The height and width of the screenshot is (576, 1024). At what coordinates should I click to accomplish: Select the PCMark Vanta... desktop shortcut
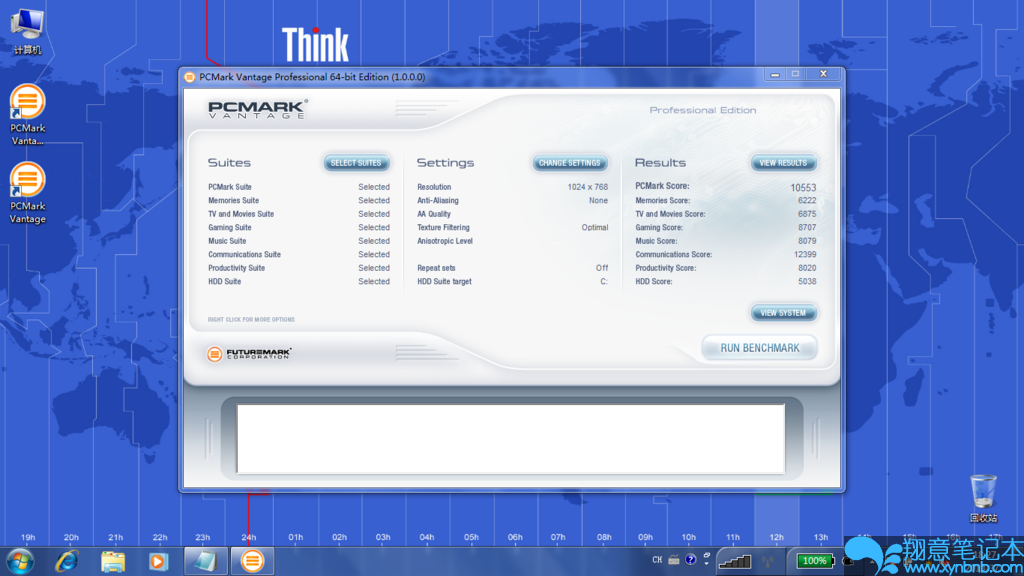click(x=27, y=115)
